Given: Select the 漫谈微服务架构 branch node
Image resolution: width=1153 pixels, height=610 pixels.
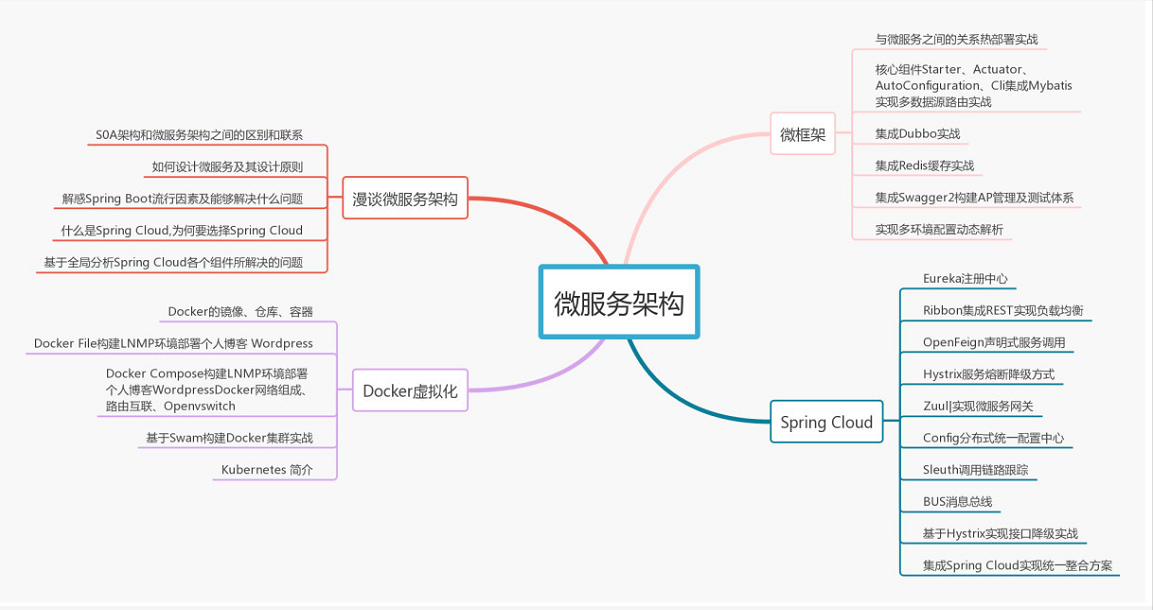Looking at the screenshot, I should click(406, 198).
